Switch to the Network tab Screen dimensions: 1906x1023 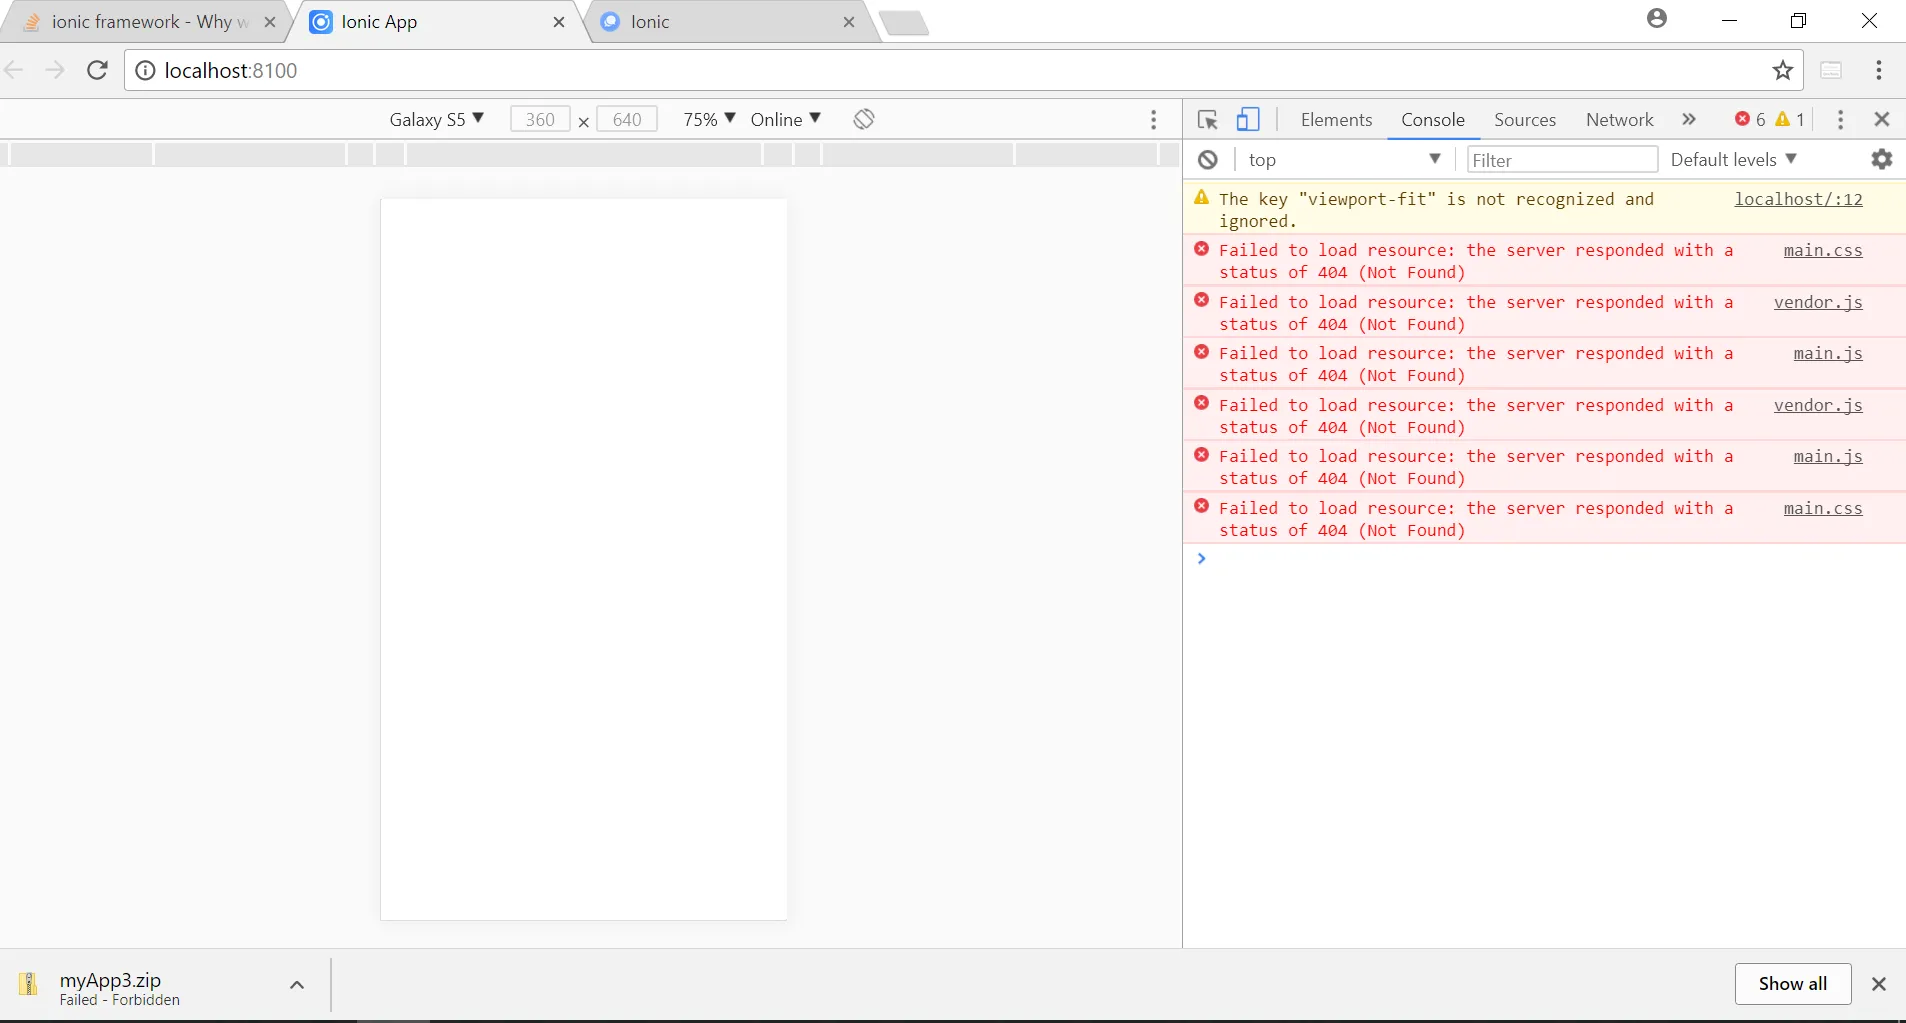point(1619,120)
